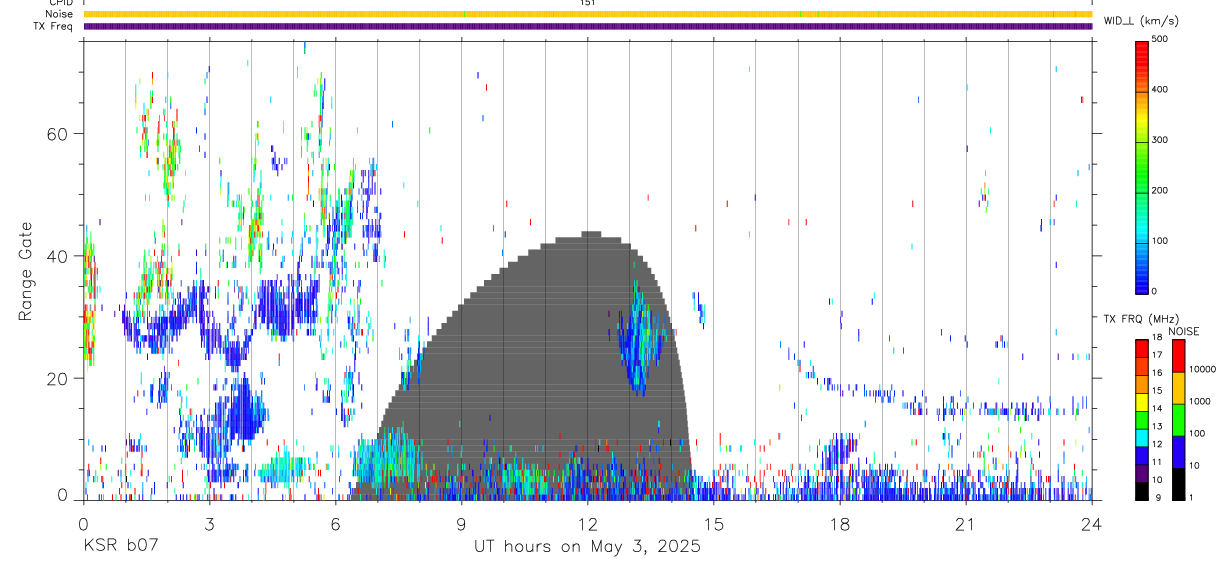Click the 'Noise' row label at top left
This screenshot has height=567, width=1228.
[x=59, y=14]
